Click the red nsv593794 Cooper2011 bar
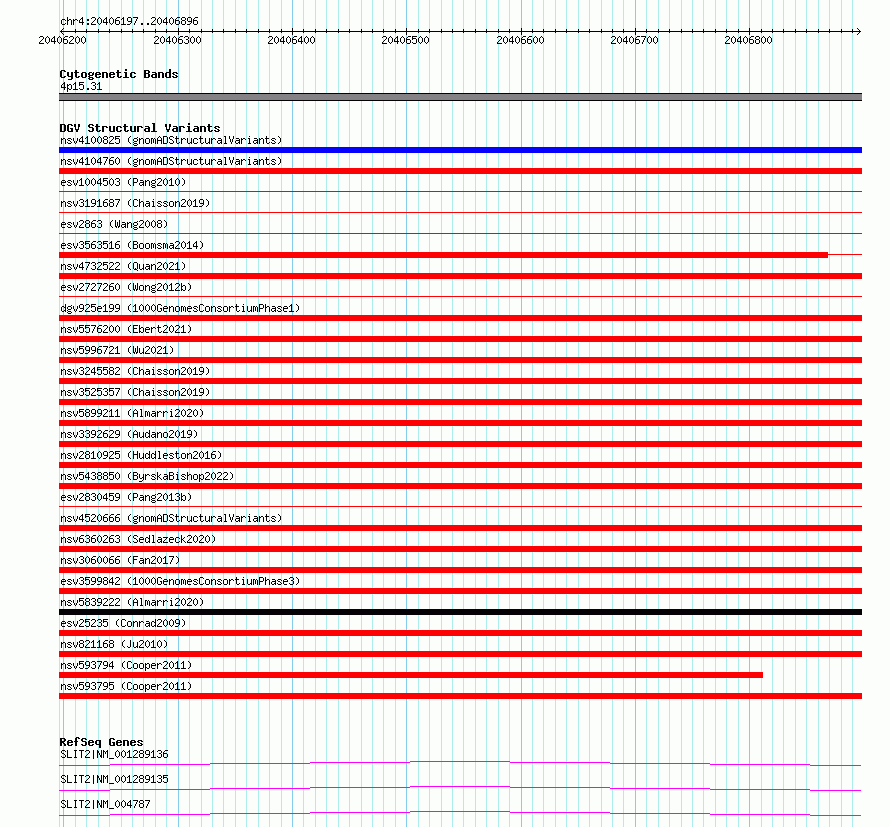This screenshot has height=827, width=890. tap(411, 675)
